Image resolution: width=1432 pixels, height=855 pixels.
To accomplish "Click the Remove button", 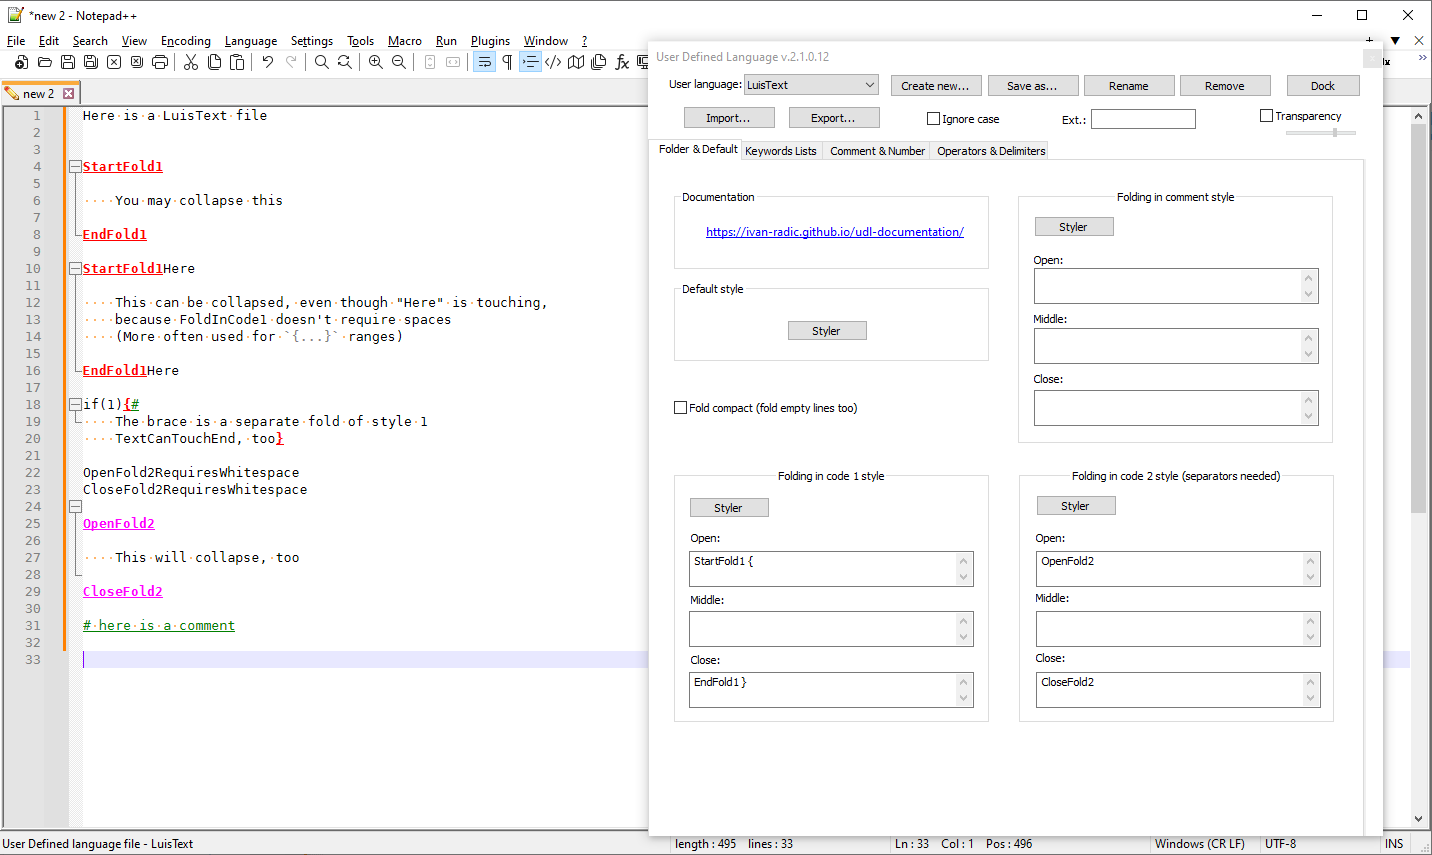I will click(1224, 86).
